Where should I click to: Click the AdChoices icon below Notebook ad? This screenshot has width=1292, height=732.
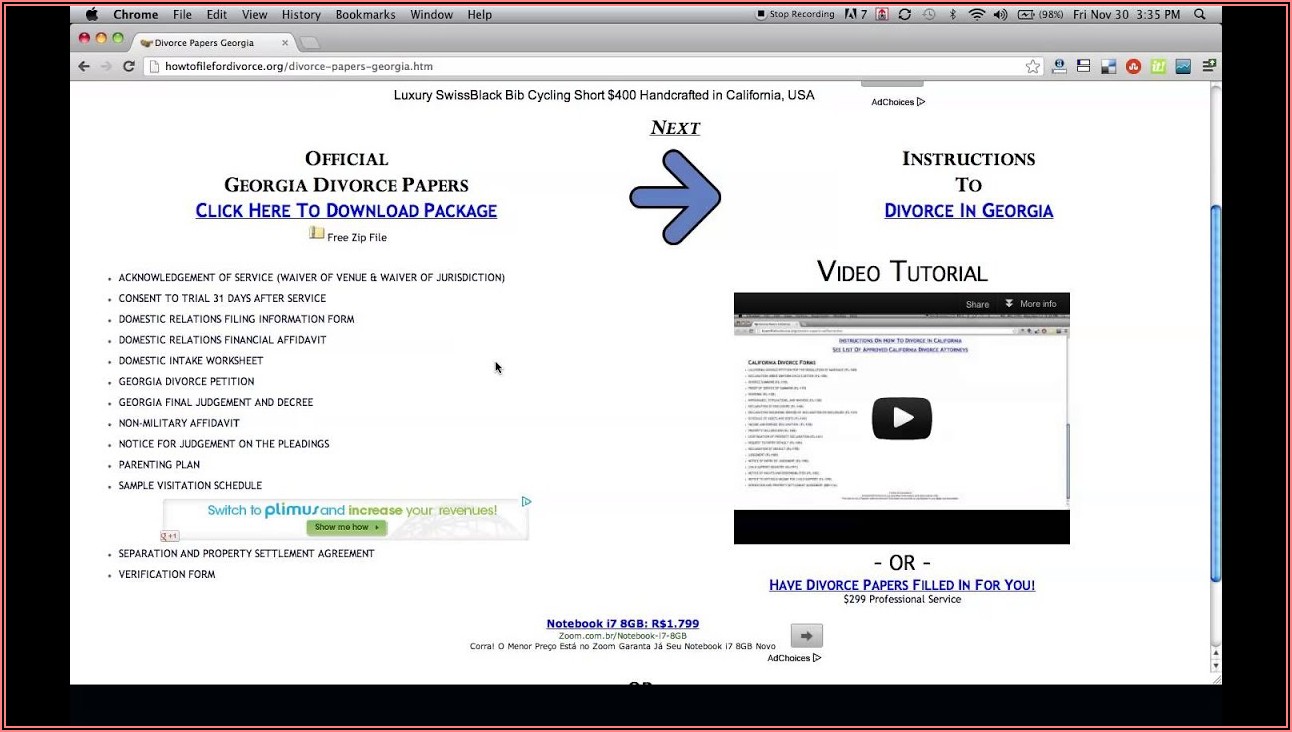(x=817, y=658)
